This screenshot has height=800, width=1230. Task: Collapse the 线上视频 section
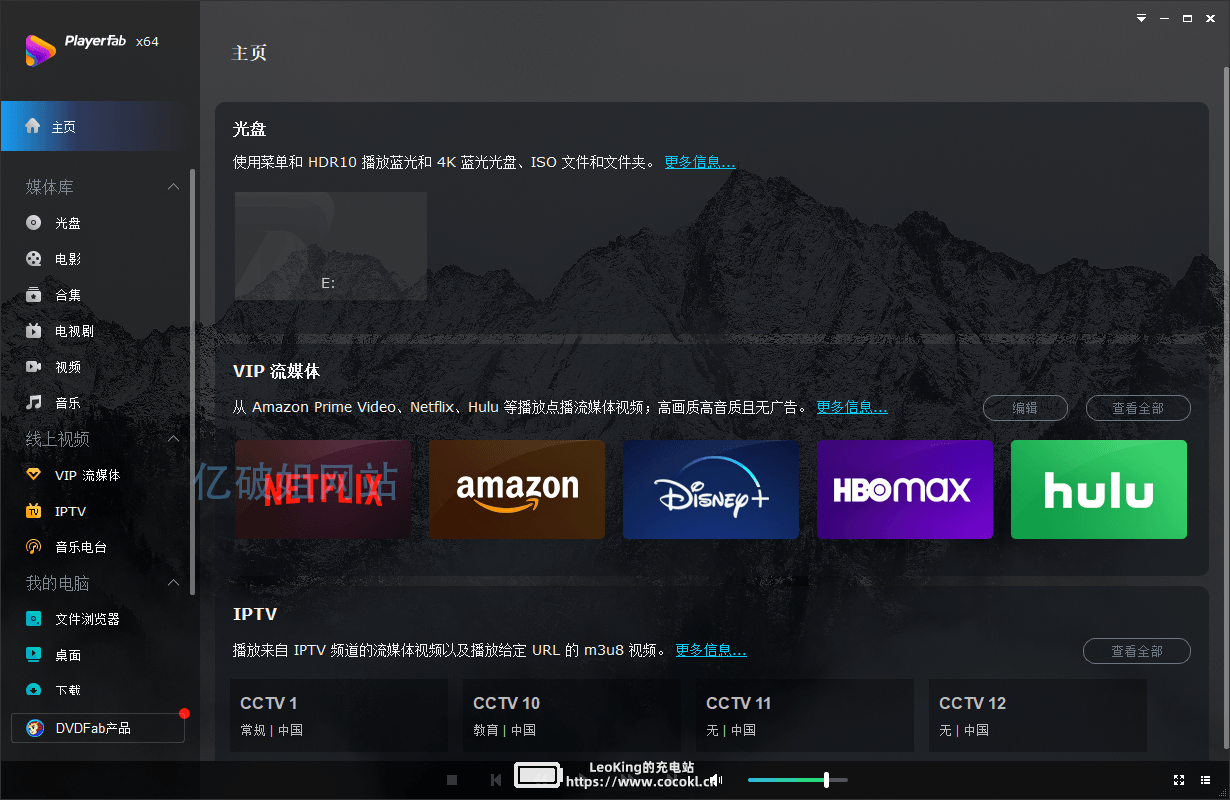(x=173, y=439)
